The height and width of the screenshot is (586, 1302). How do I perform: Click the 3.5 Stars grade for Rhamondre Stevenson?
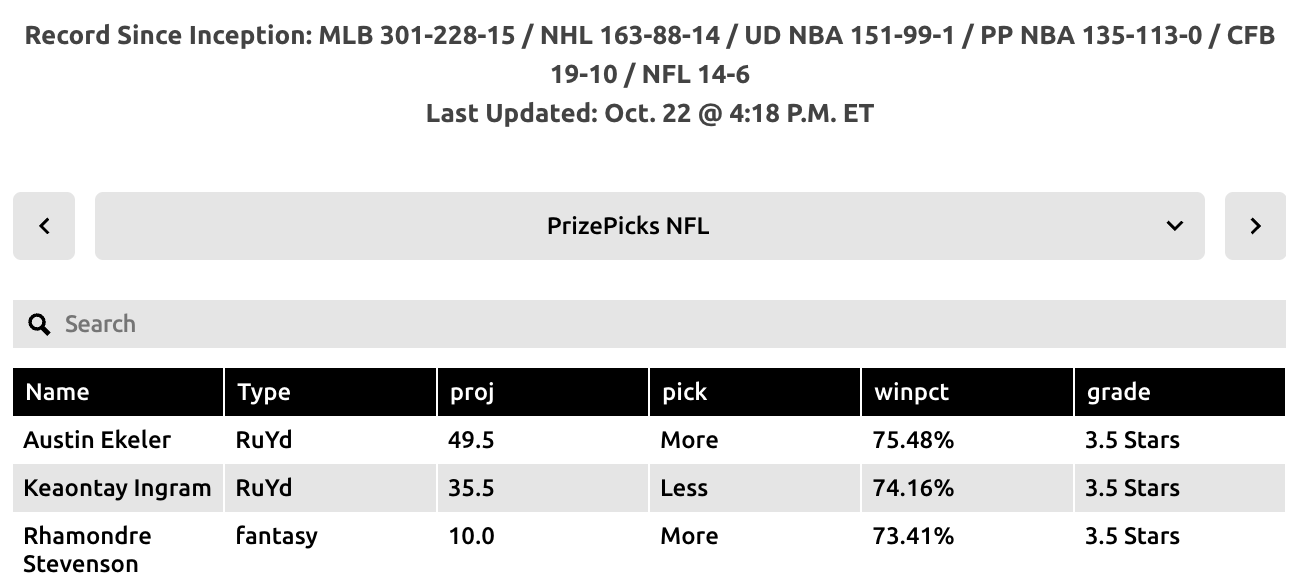coord(1131,536)
